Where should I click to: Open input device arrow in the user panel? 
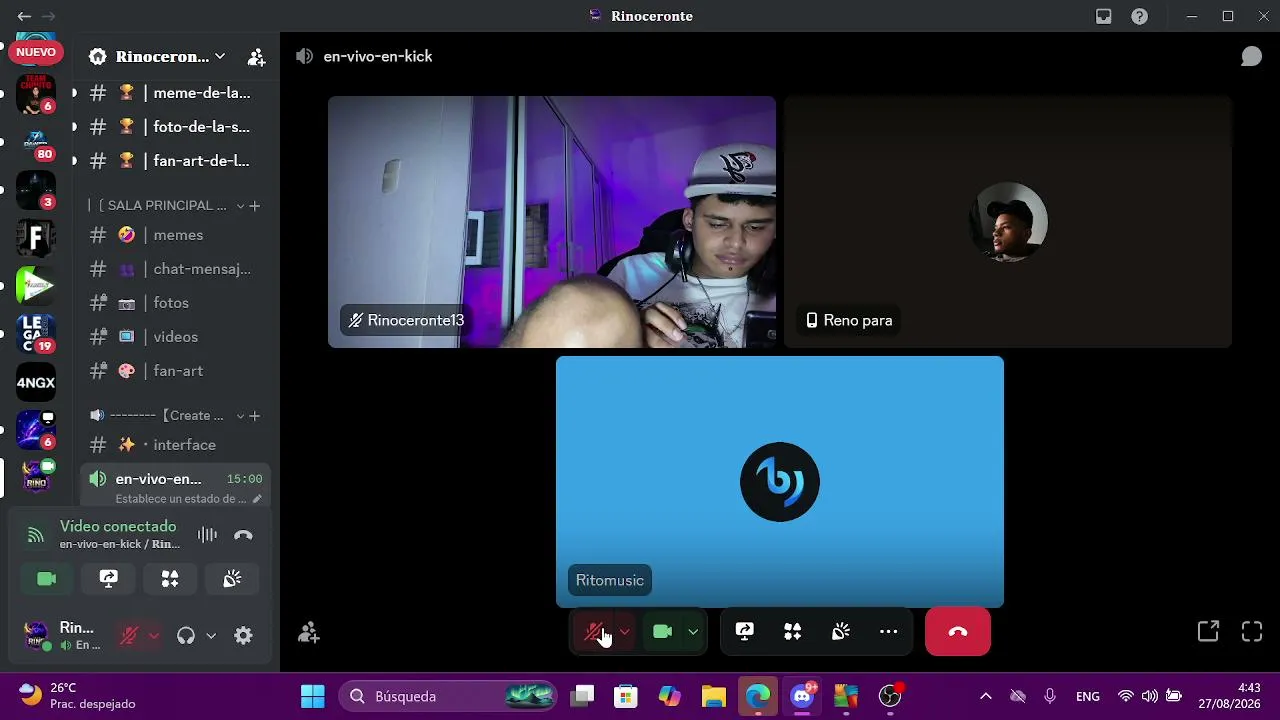(x=153, y=636)
